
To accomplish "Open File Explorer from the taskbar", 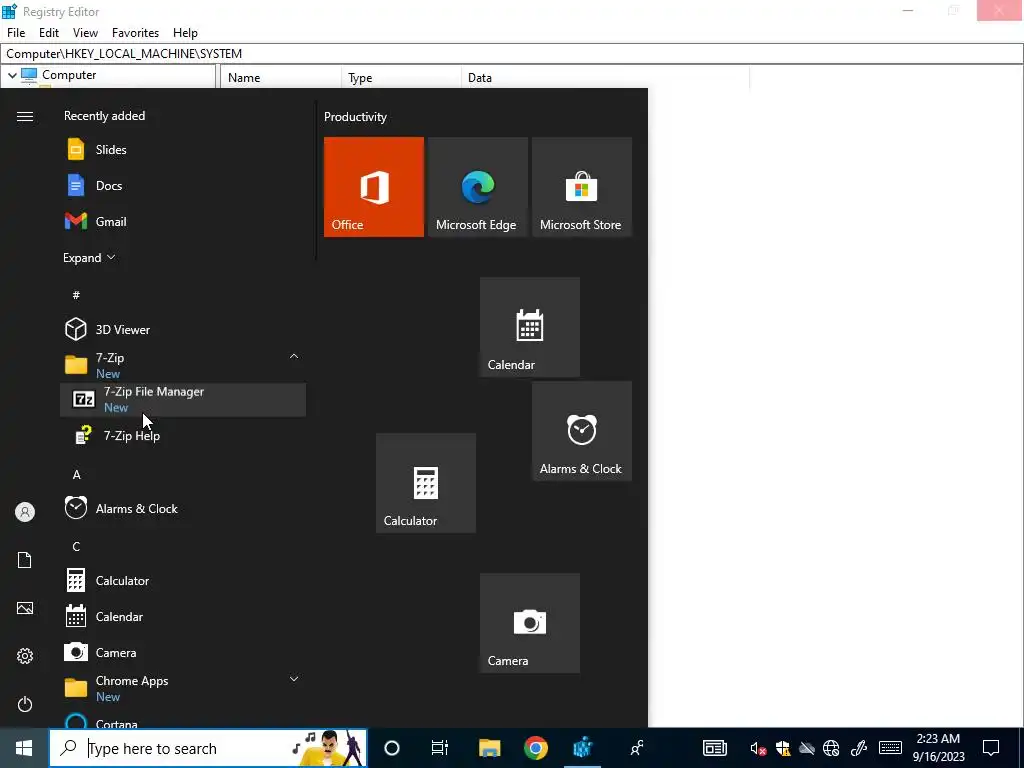I will click(x=489, y=748).
